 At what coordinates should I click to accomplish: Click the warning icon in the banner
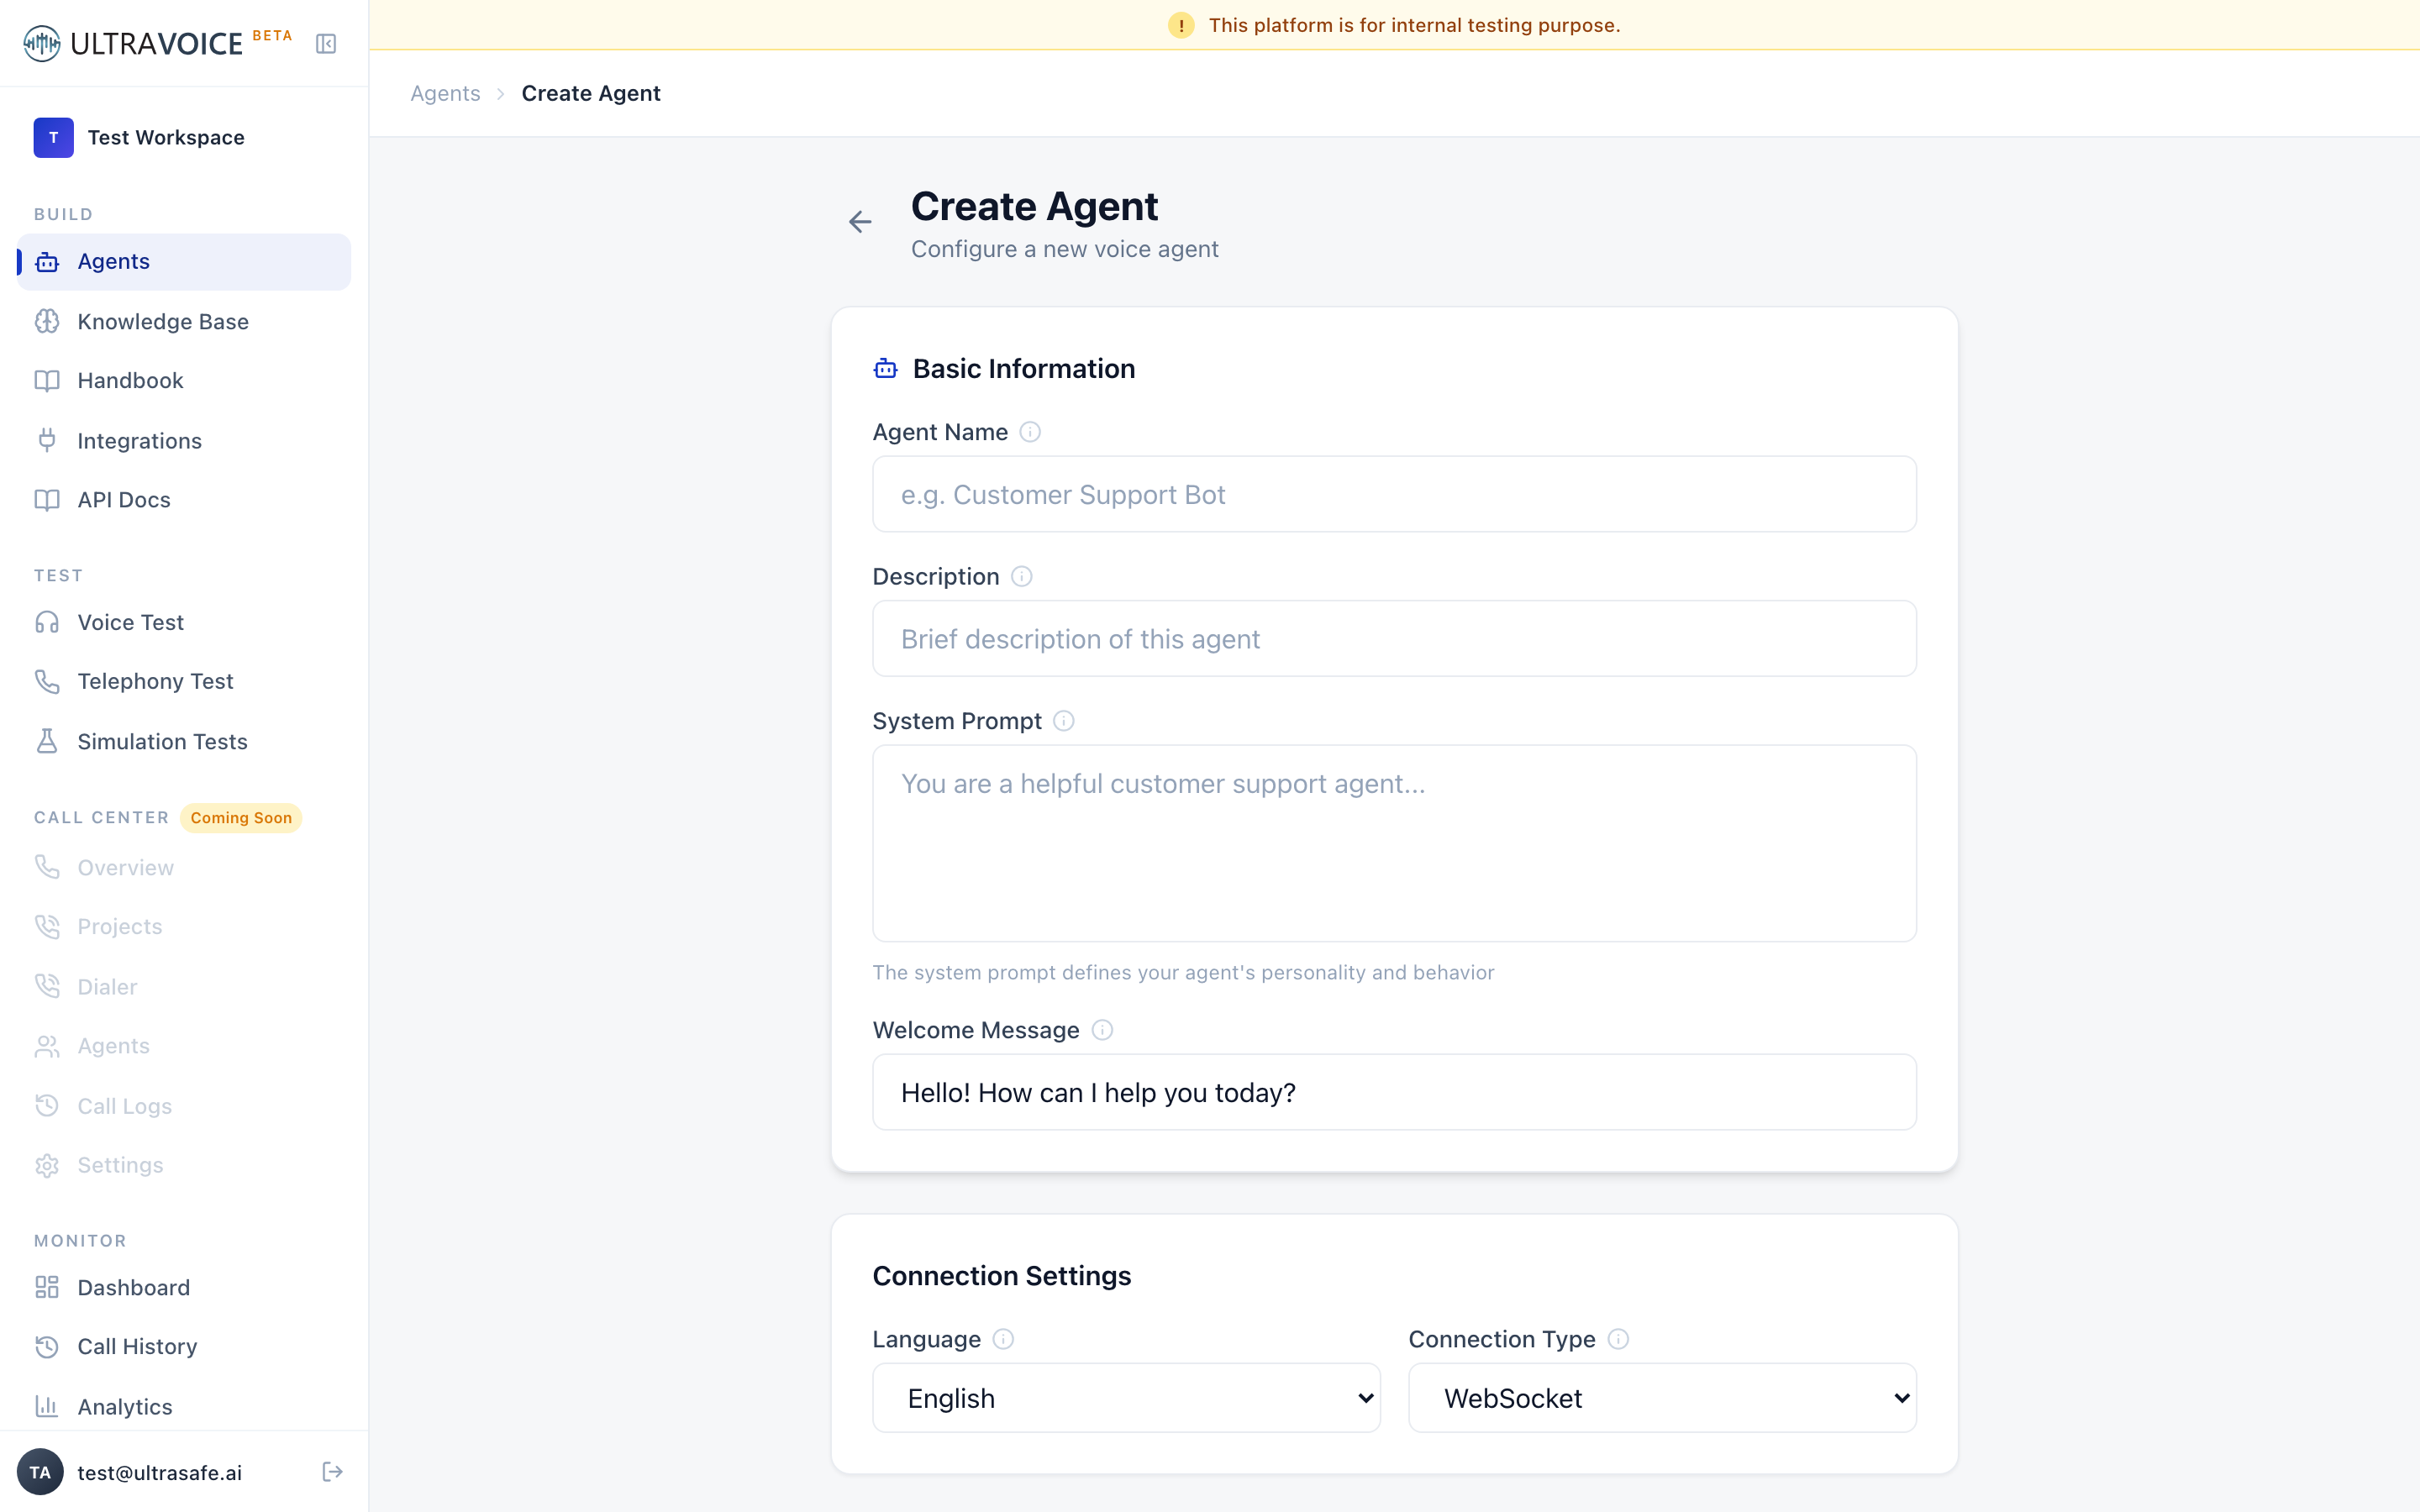pyautogui.click(x=1181, y=25)
